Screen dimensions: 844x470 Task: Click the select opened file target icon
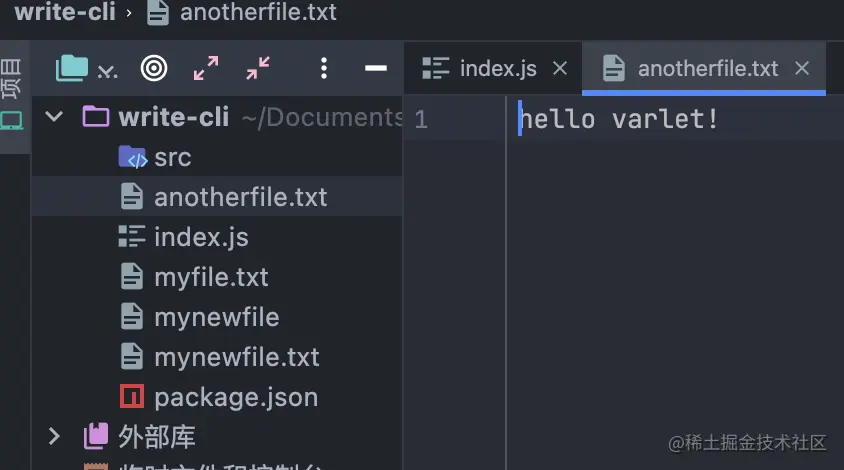click(x=154, y=69)
